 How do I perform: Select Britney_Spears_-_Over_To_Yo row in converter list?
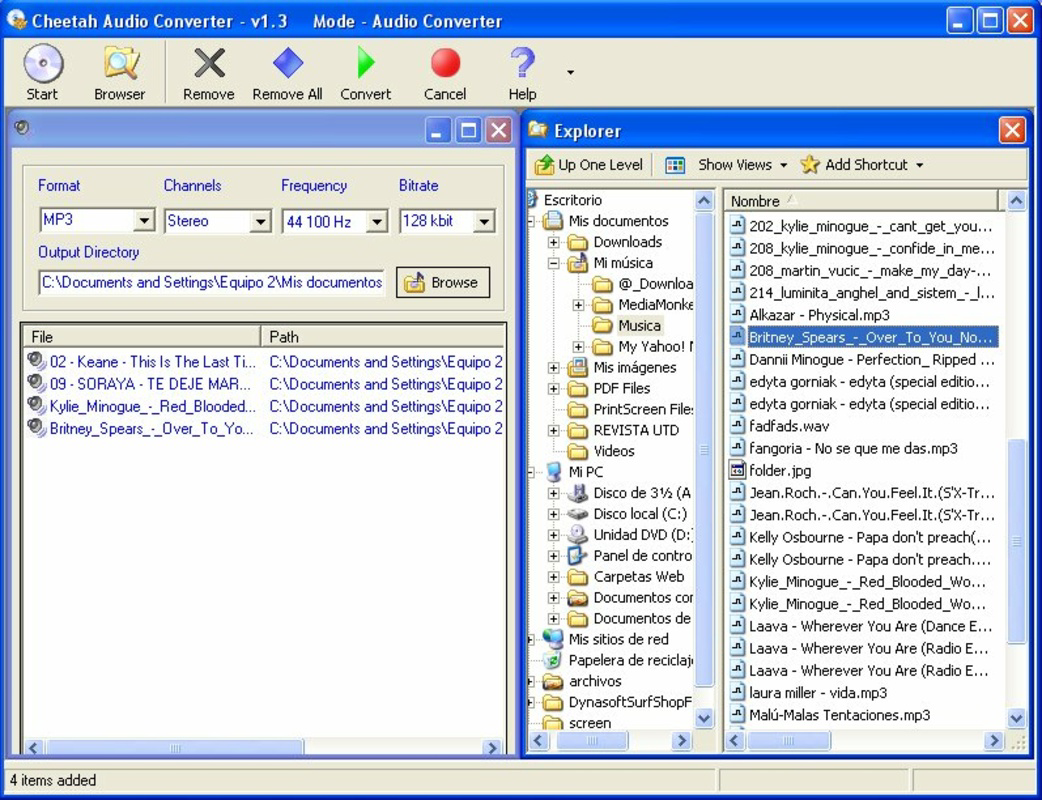(x=264, y=429)
